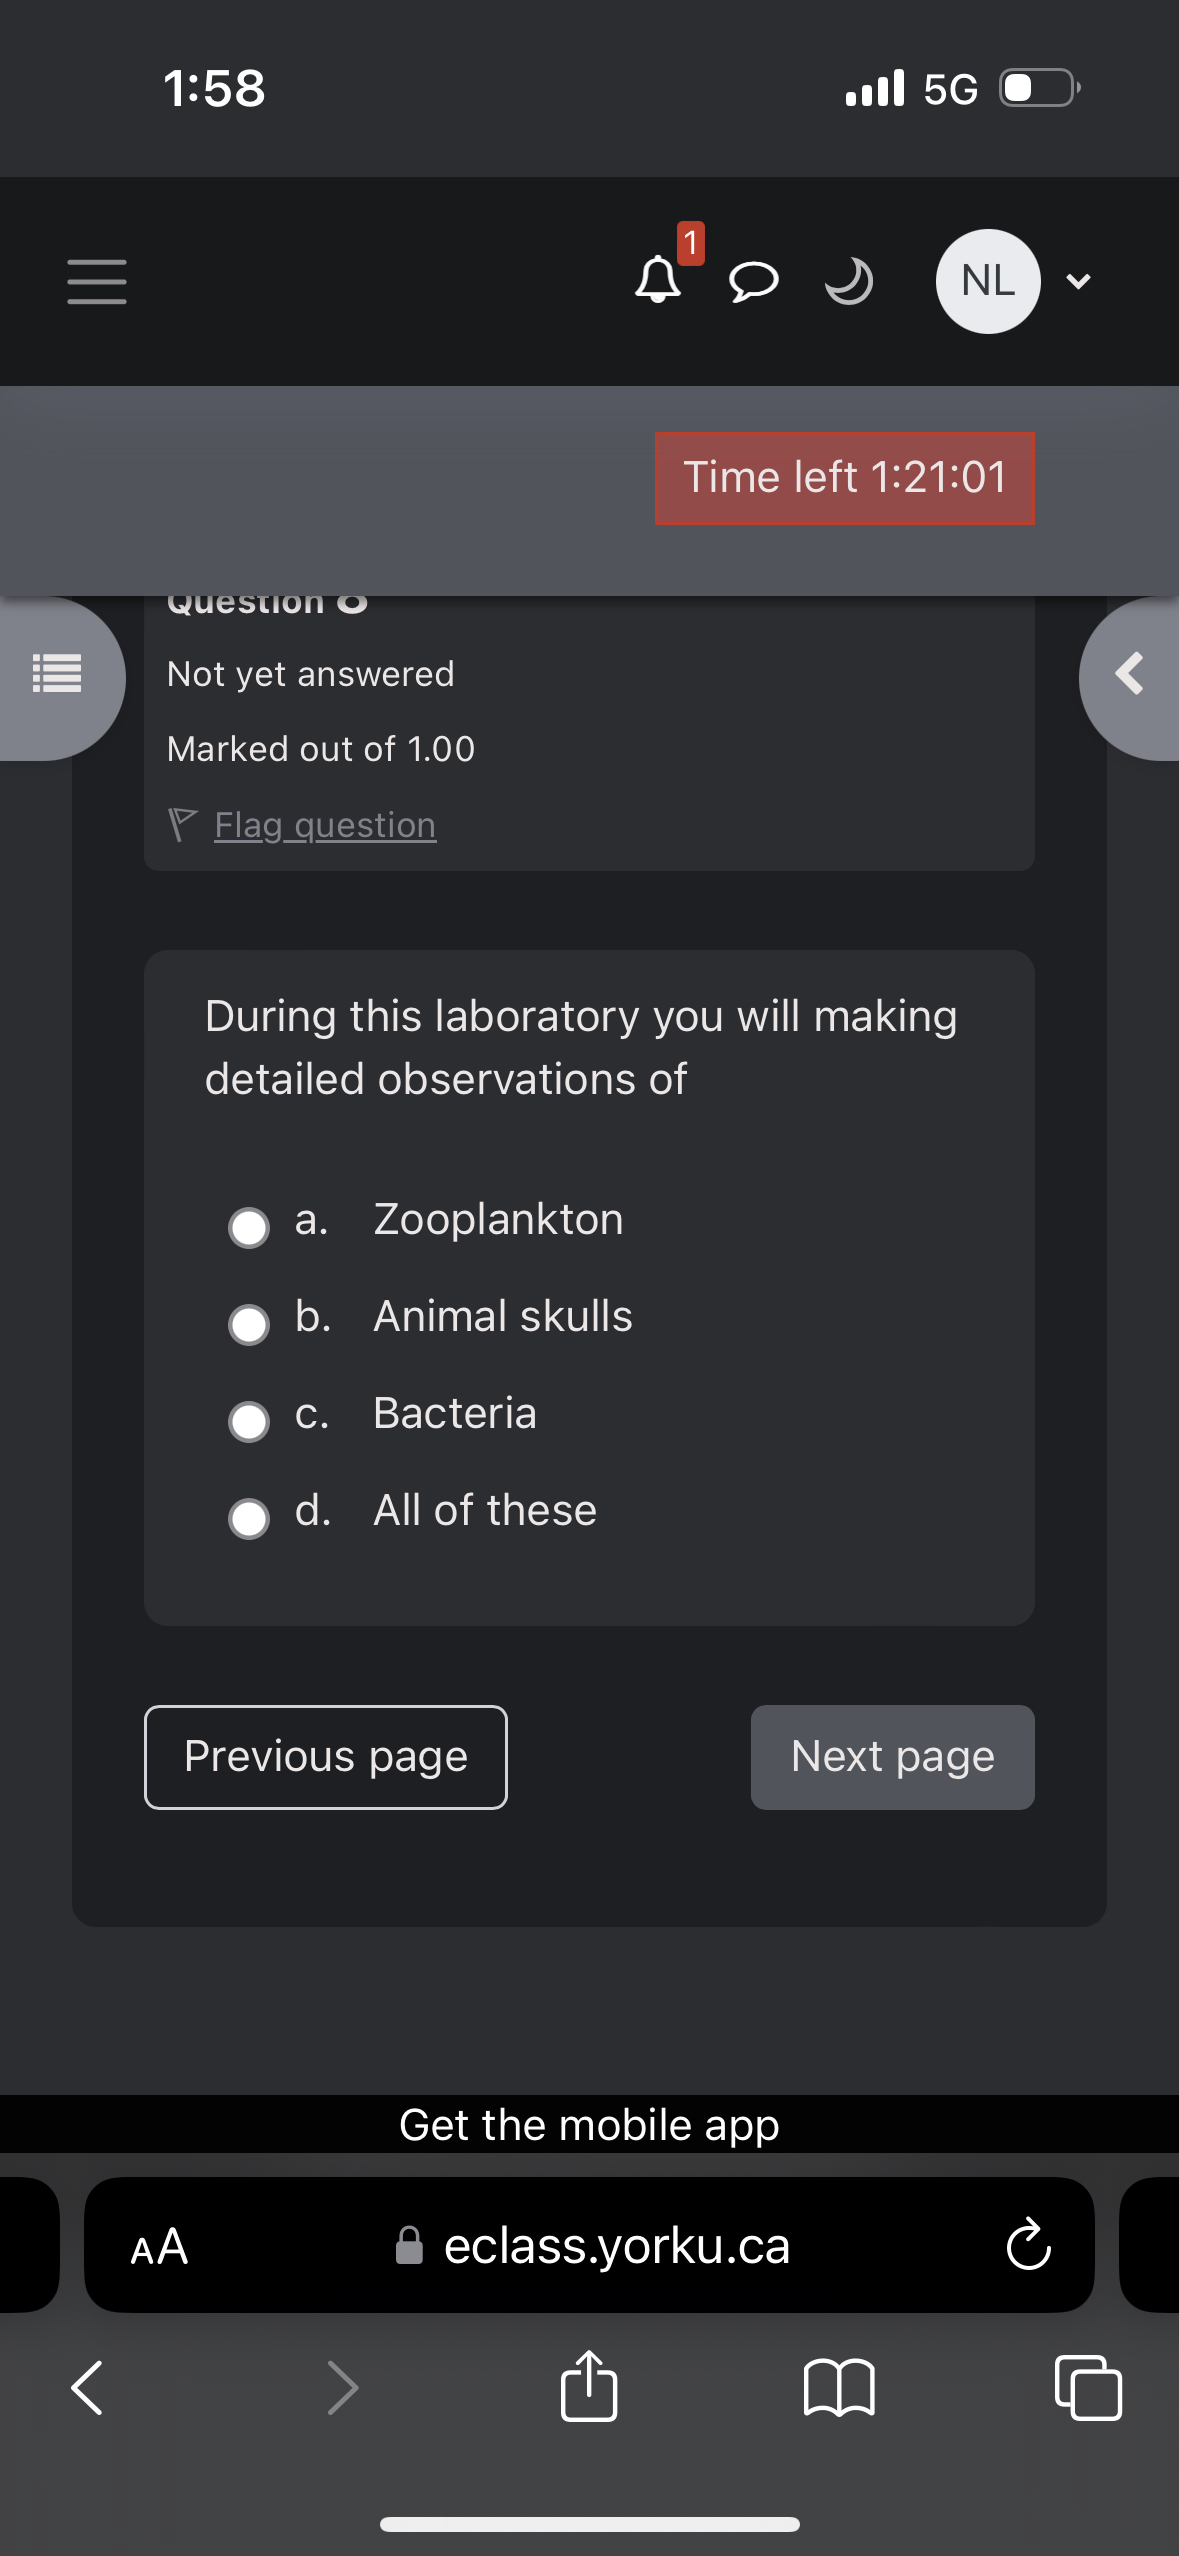Go to Previous page

click(x=326, y=1757)
